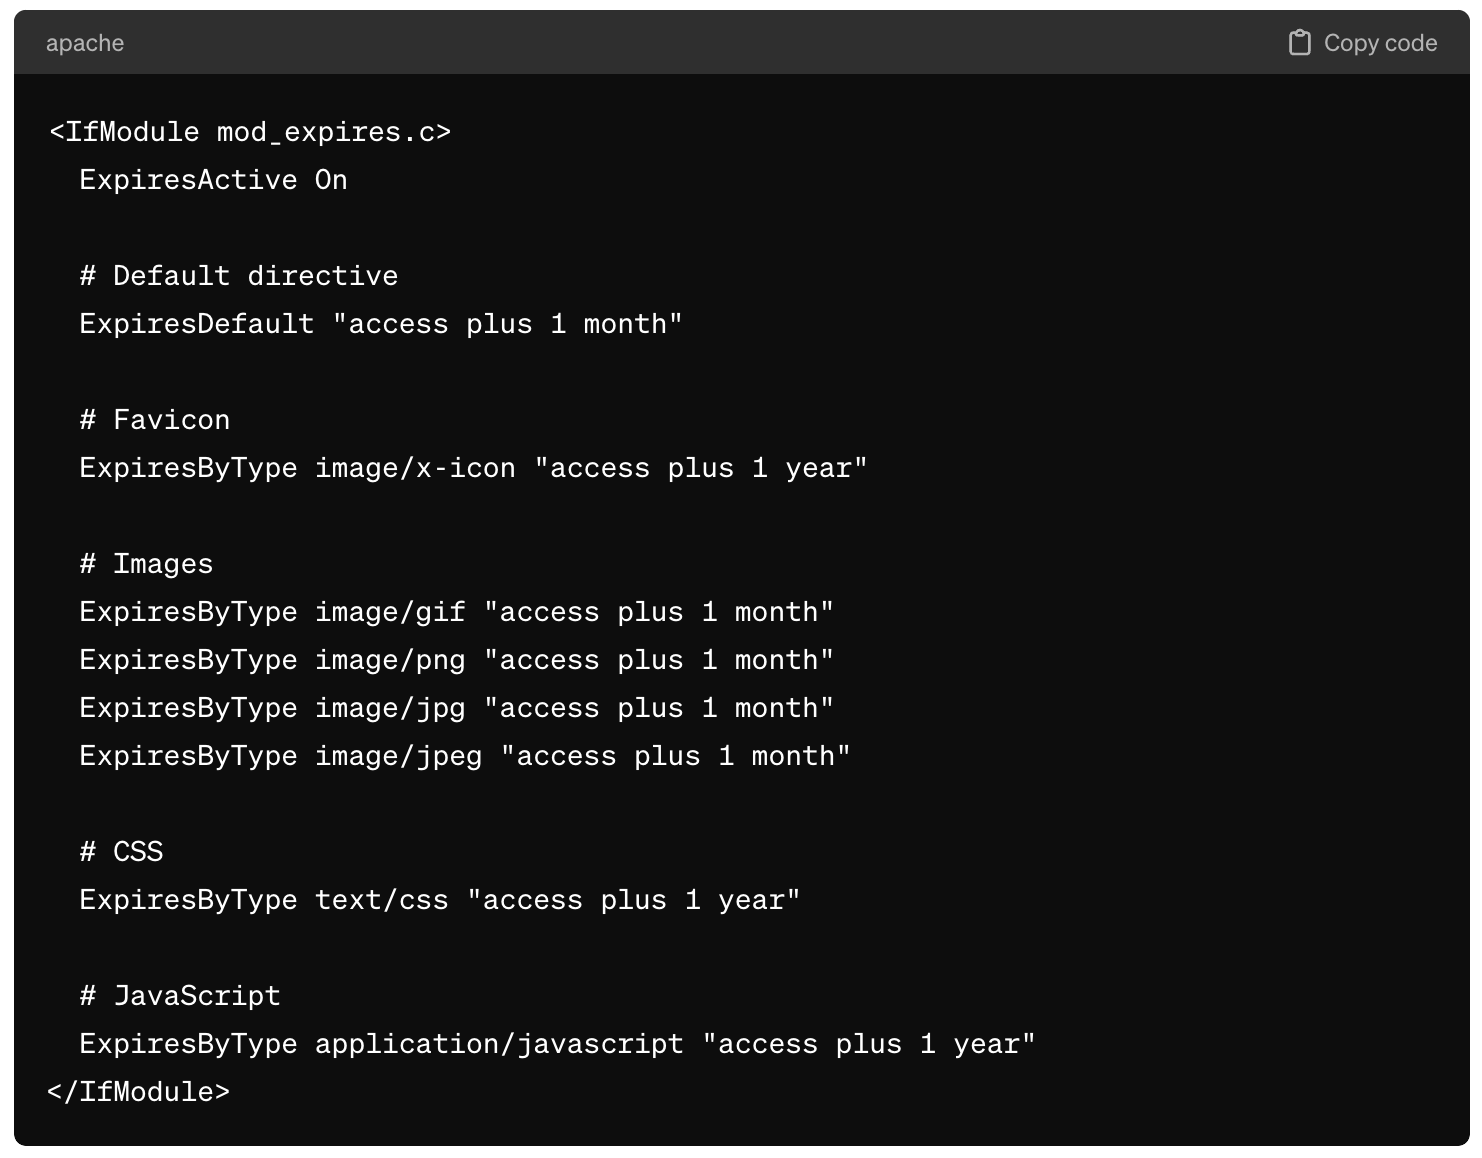Click the image/jpeg expires line
Screen dimensions: 1482x1158
coord(465,756)
